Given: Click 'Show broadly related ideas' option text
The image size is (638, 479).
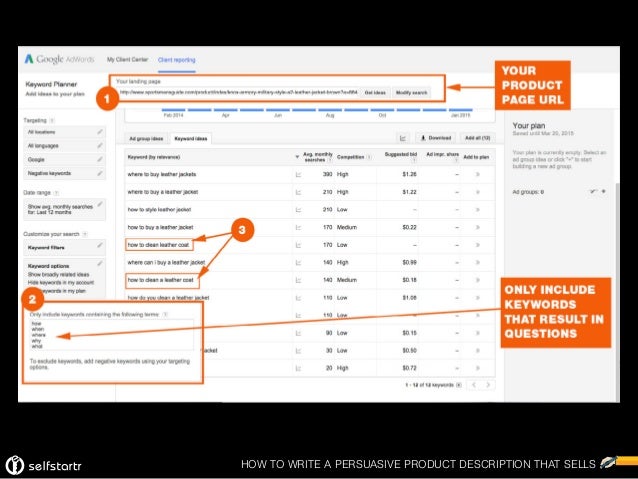Looking at the screenshot, I should [59, 275].
